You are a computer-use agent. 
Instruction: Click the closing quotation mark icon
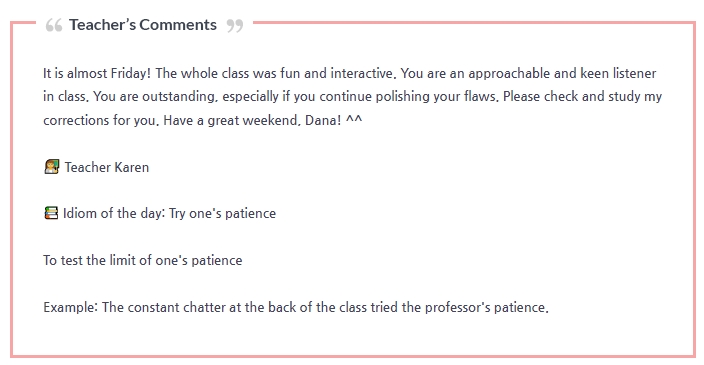(x=235, y=26)
